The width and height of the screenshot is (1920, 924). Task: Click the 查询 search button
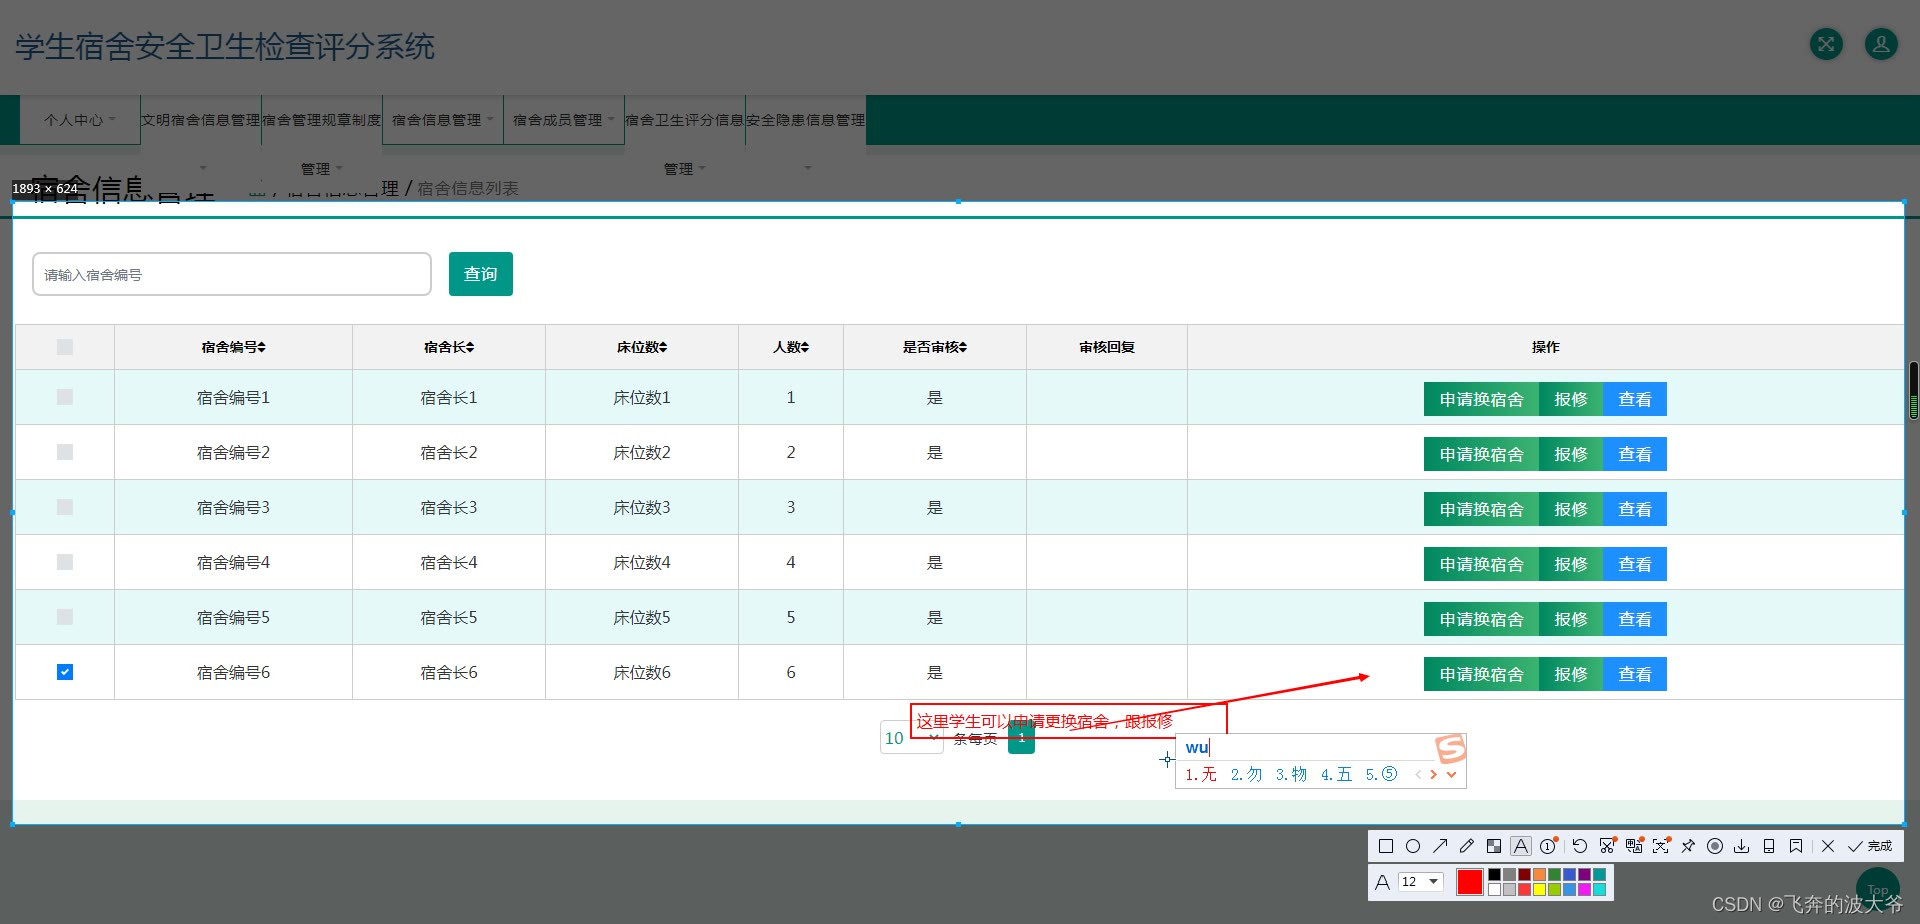tap(481, 274)
